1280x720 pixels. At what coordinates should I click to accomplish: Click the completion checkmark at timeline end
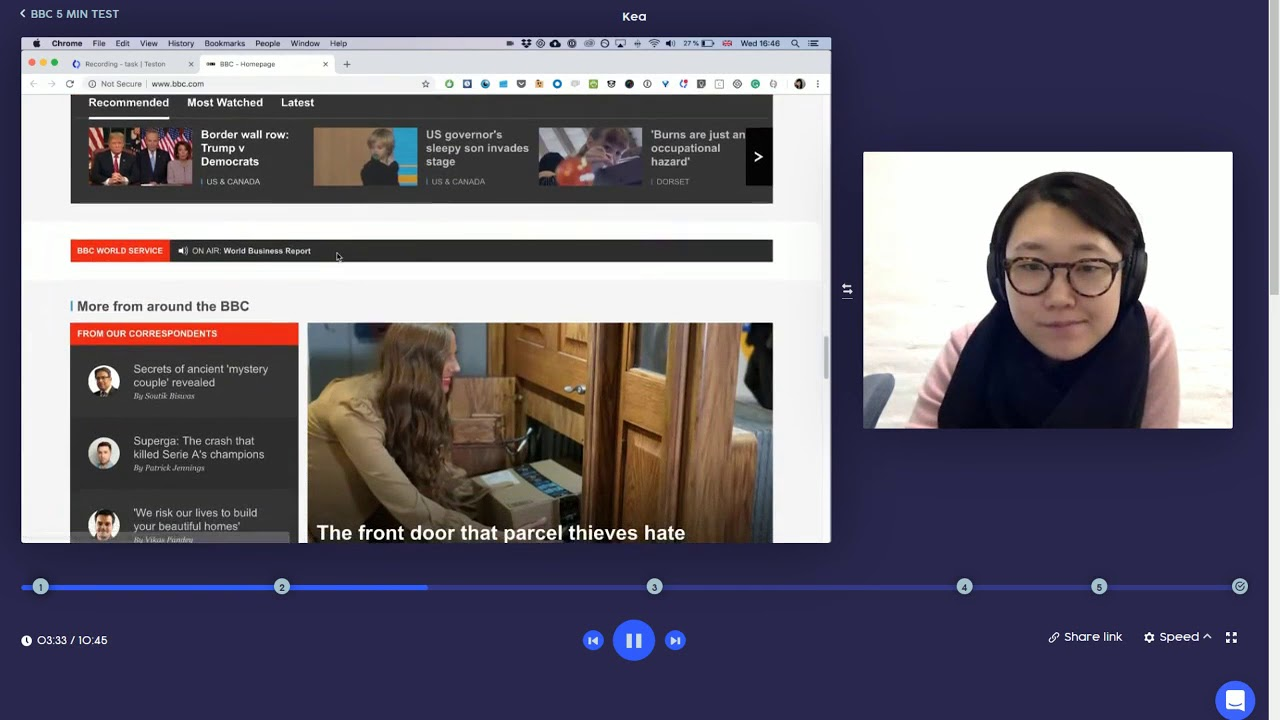pos(1240,587)
